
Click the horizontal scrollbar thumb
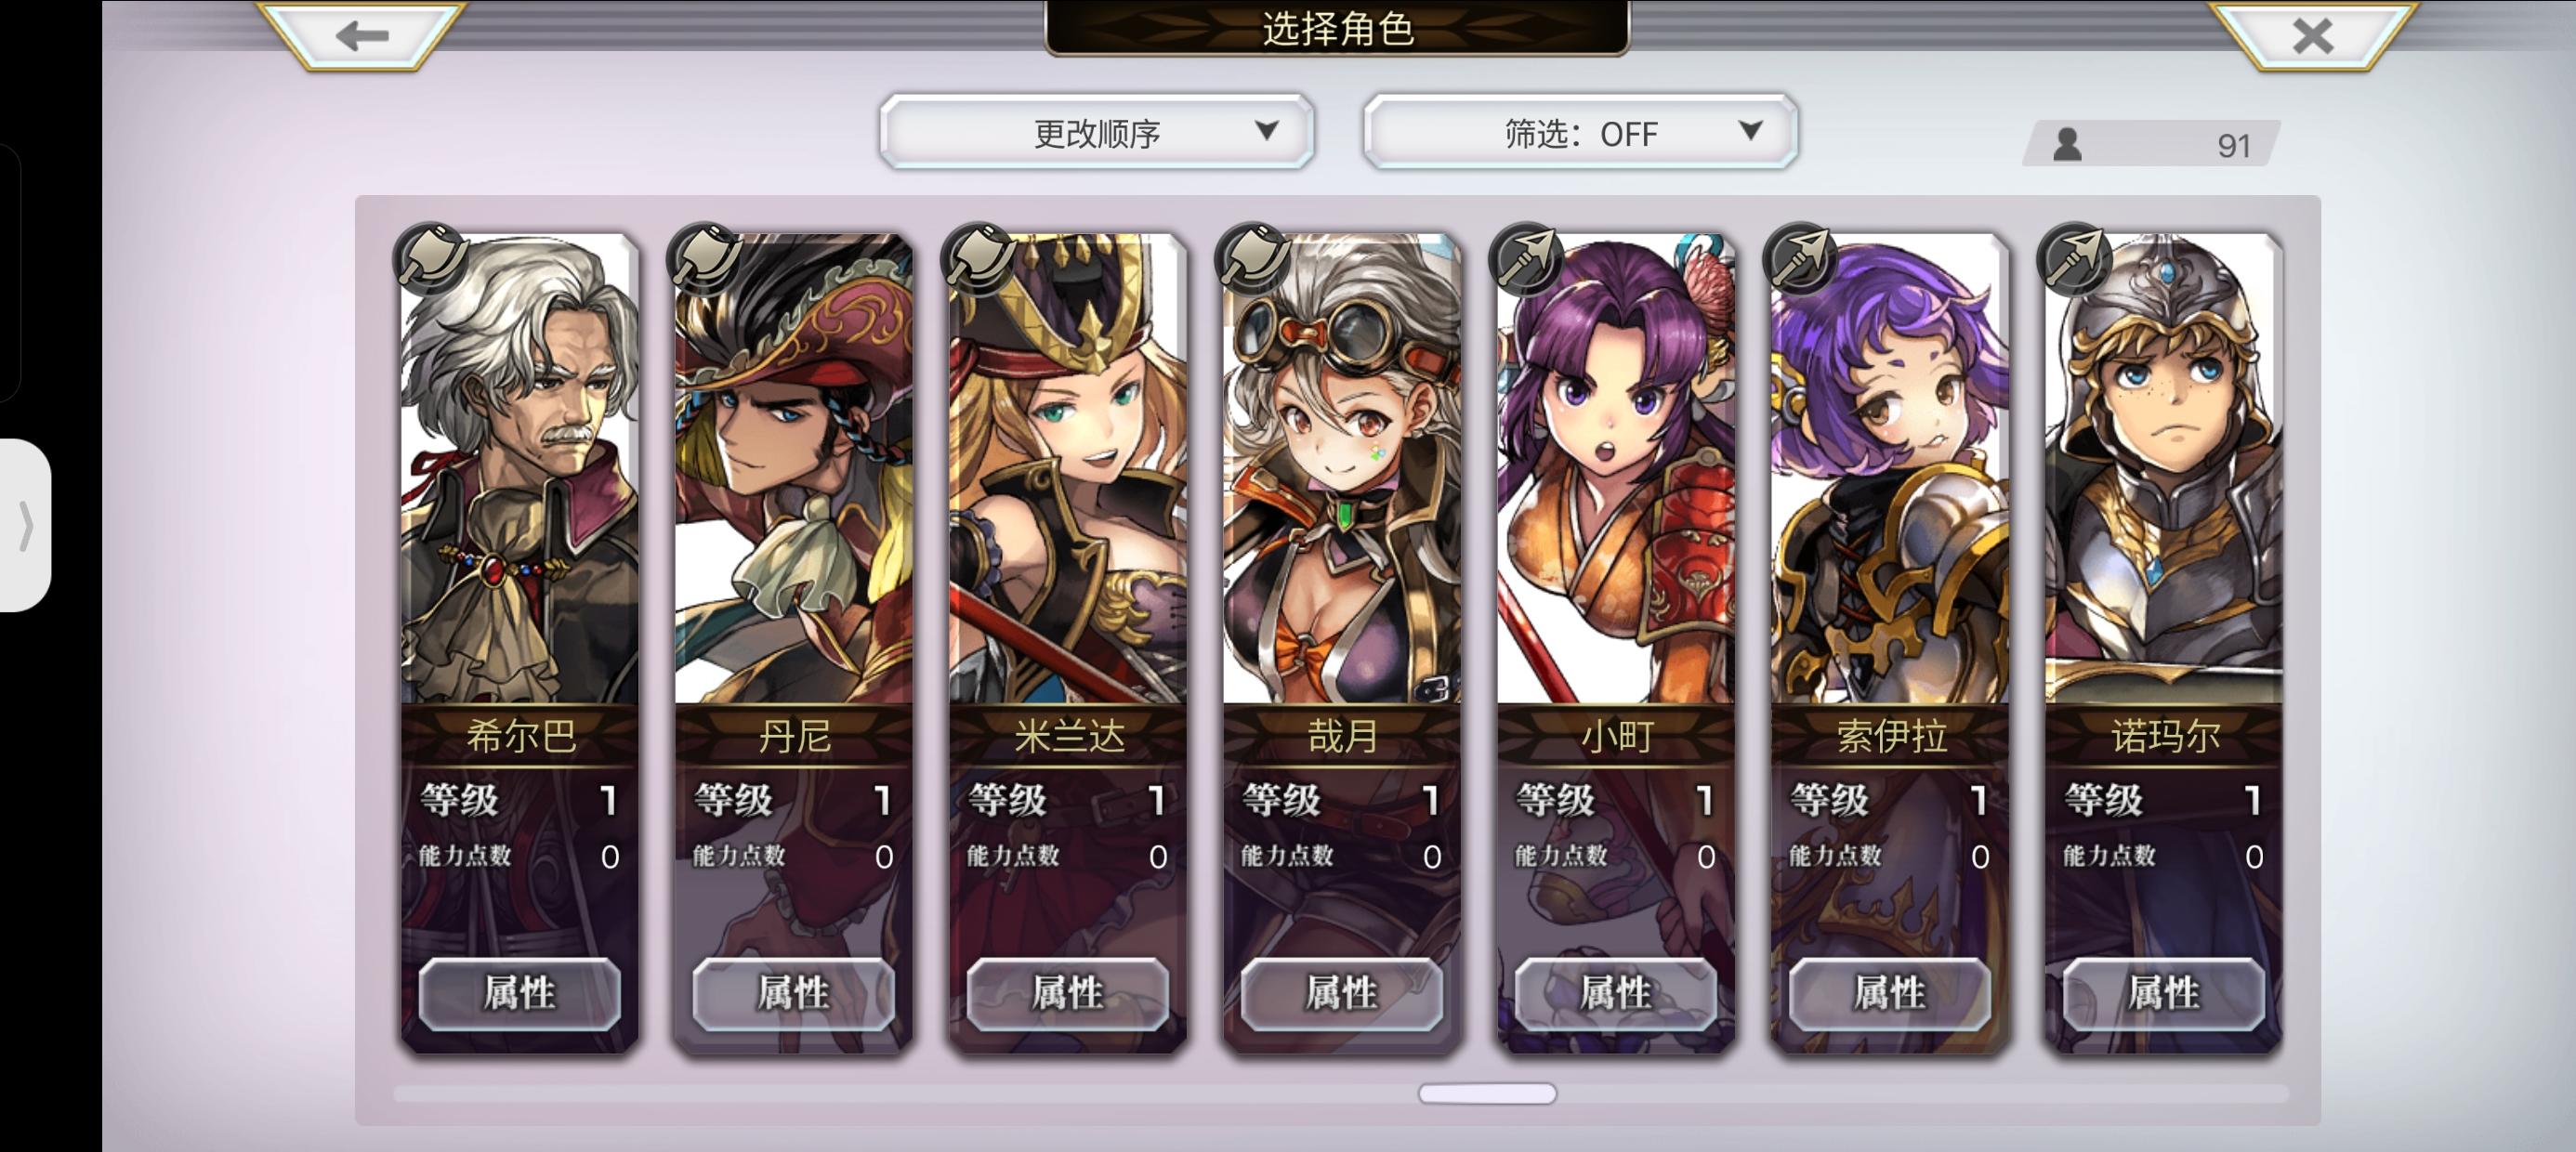(x=1487, y=1094)
